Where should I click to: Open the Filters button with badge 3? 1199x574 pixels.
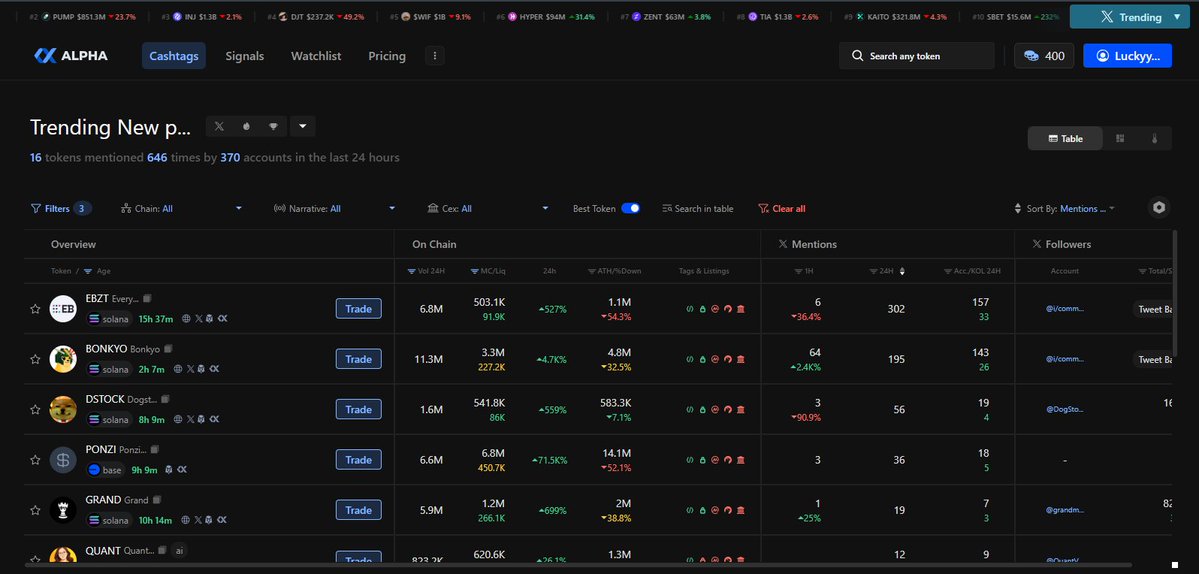61,208
